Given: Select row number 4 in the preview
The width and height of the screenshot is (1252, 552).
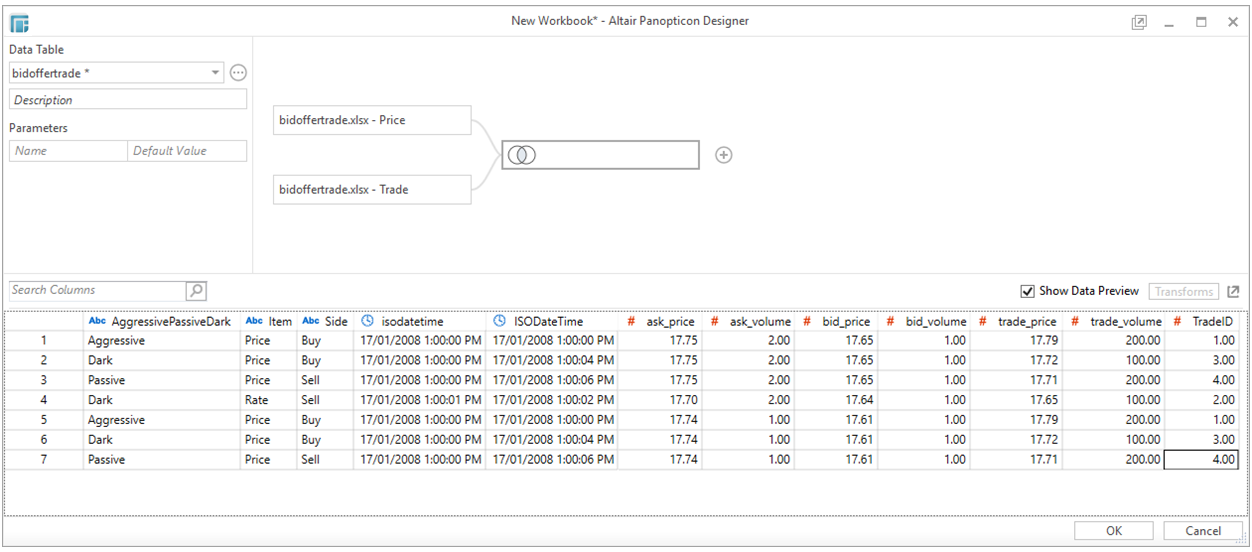Looking at the screenshot, I should click(44, 400).
